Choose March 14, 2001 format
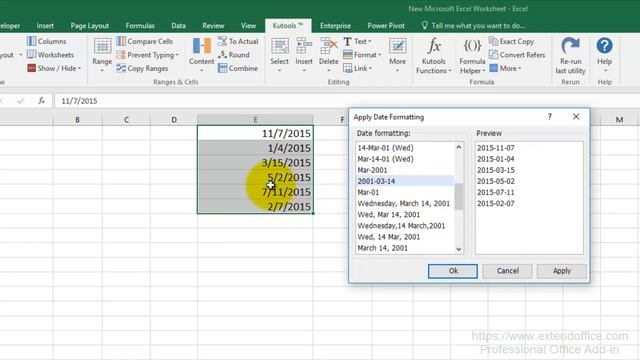The width and height of the screenshot is (640, 360). coord(404,248)
